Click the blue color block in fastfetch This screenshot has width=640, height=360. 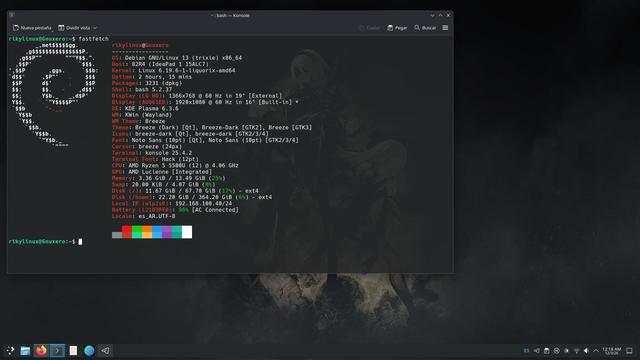[x=157, y=232]
